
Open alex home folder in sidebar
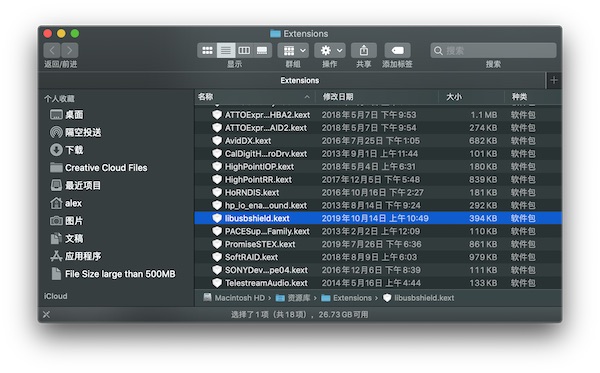click(66, 203)
